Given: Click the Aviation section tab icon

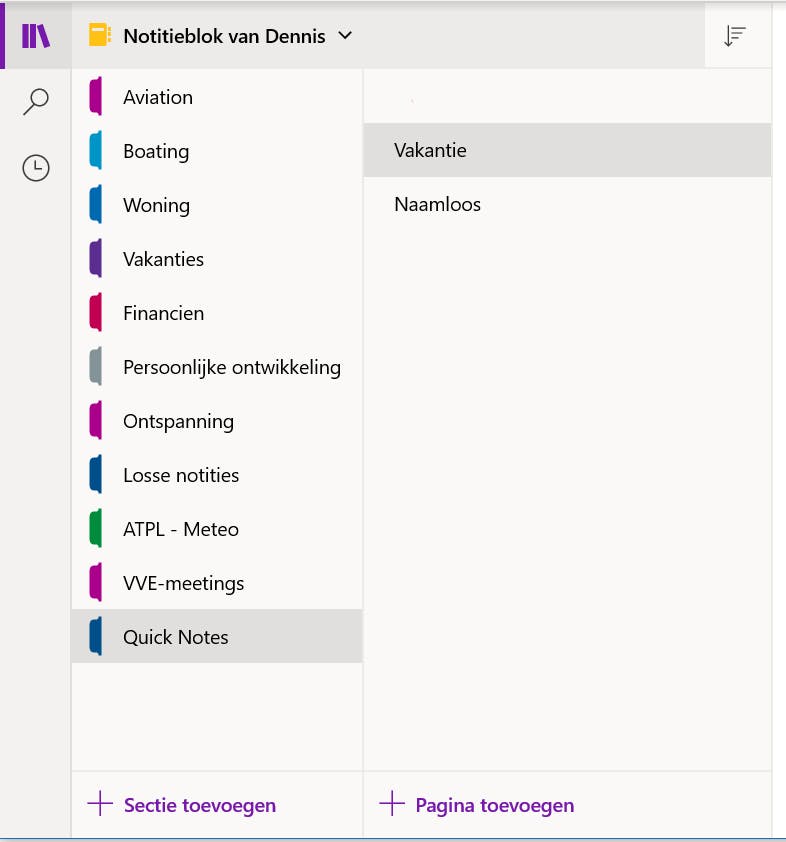Looking at the screenshot, I should (96, 97).
